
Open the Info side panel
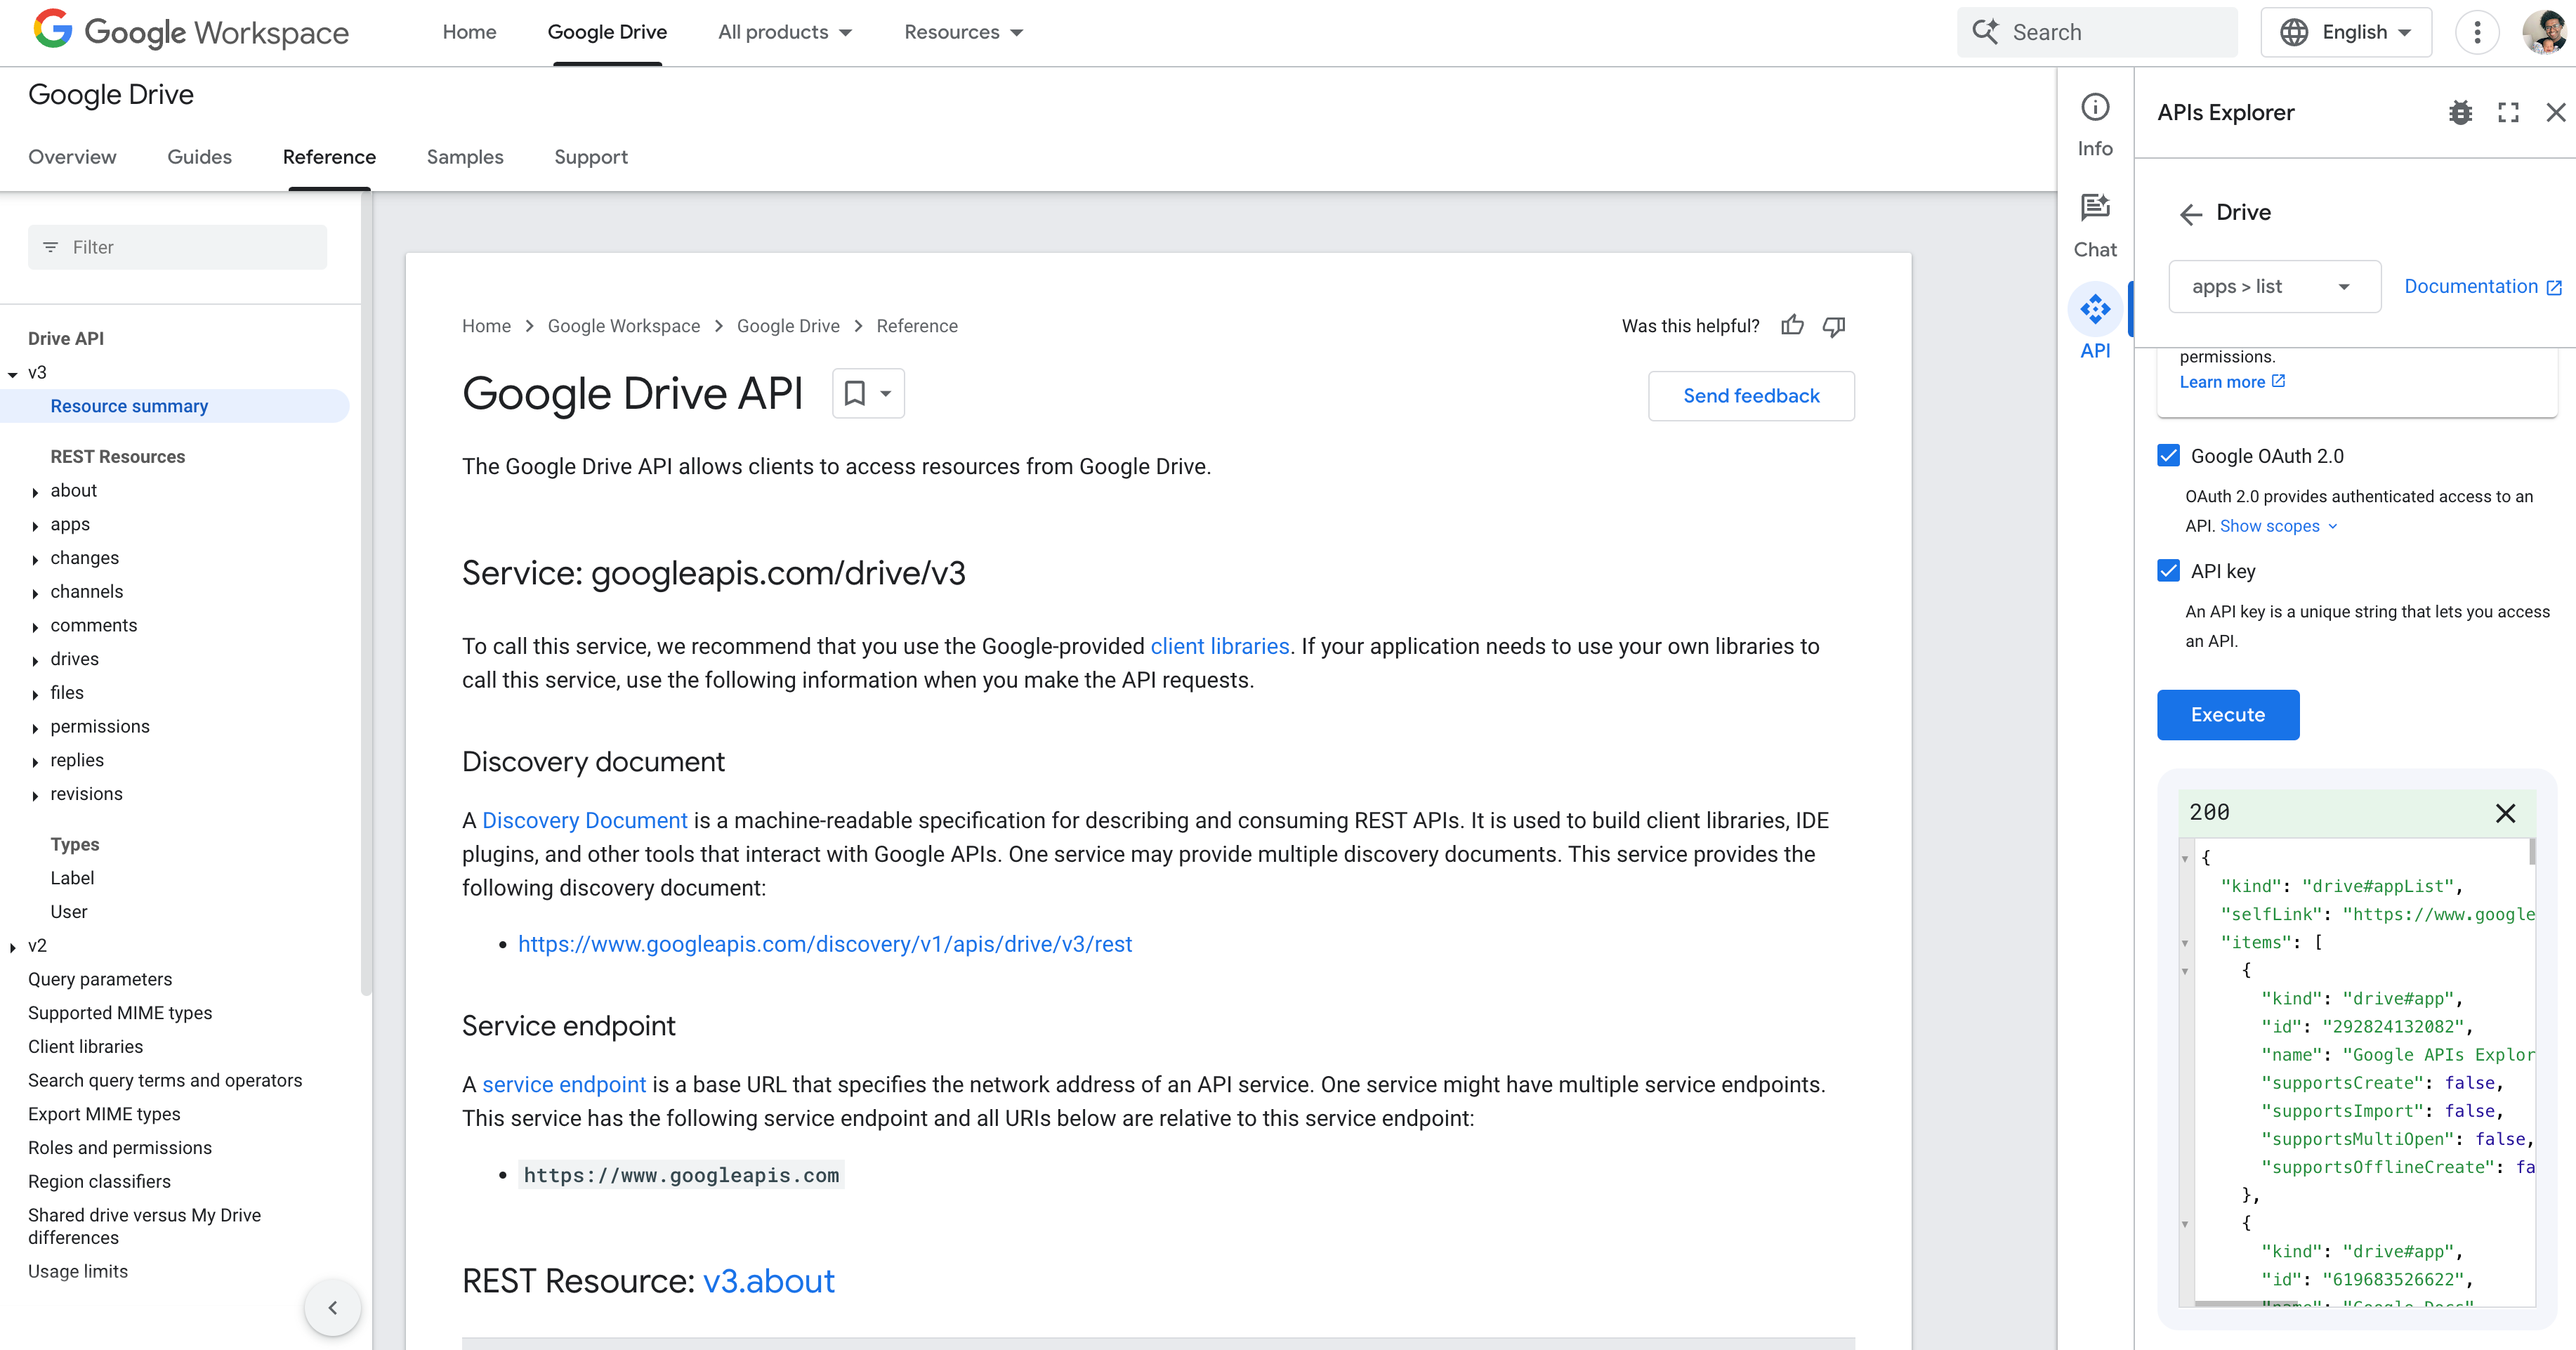(x=2095, y=126)
